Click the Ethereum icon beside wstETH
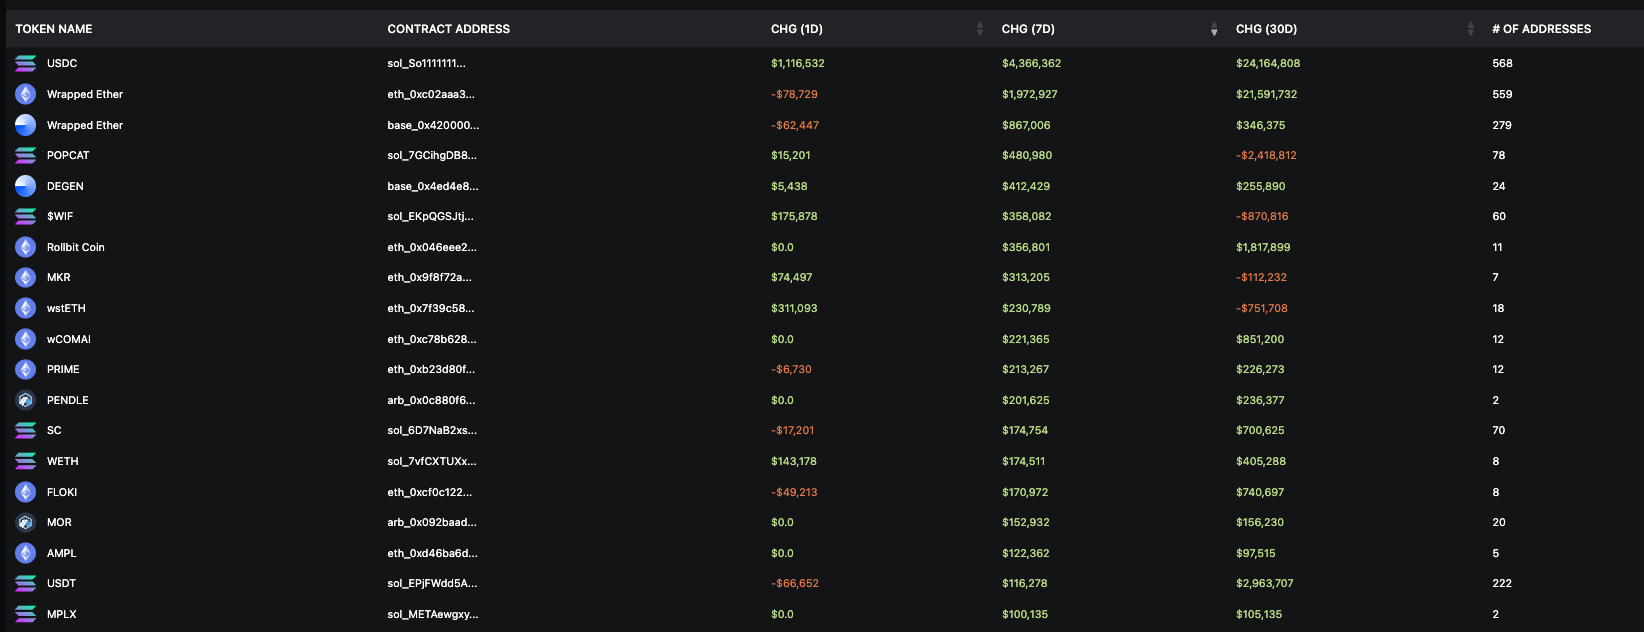This screenshot has height=632, width=1644. click(26, 308)
